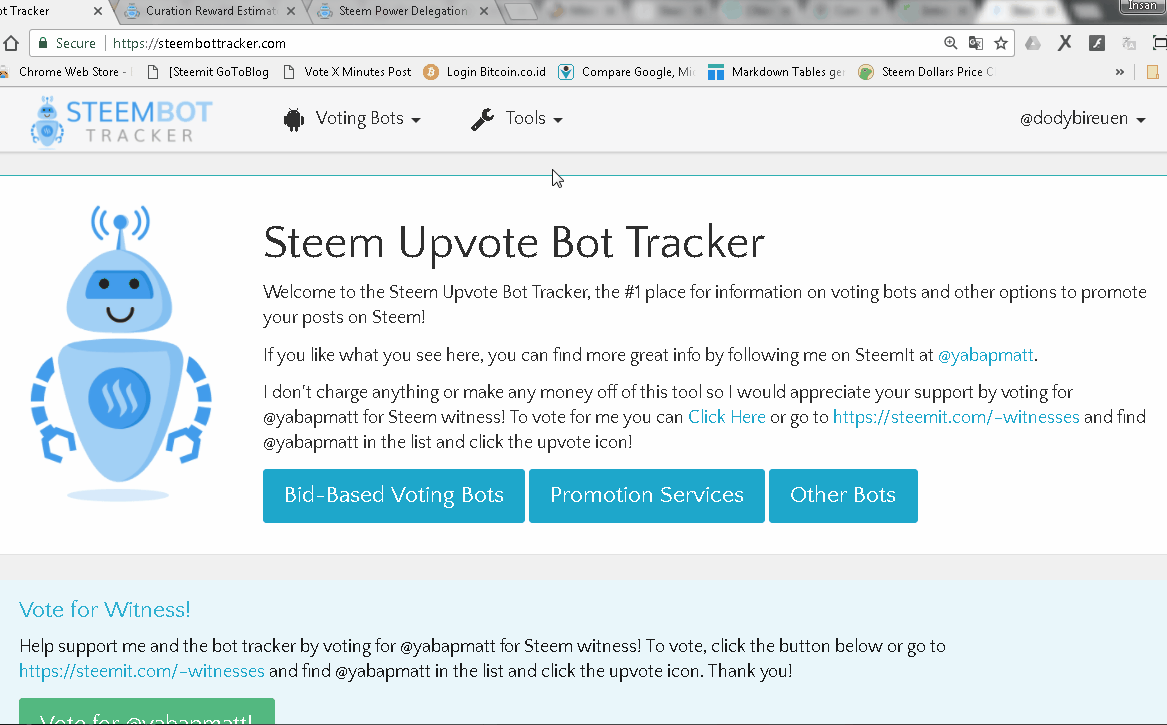Close the Bot Tracker tab
Screen dimensions: 1167x725
pos(97,11)
